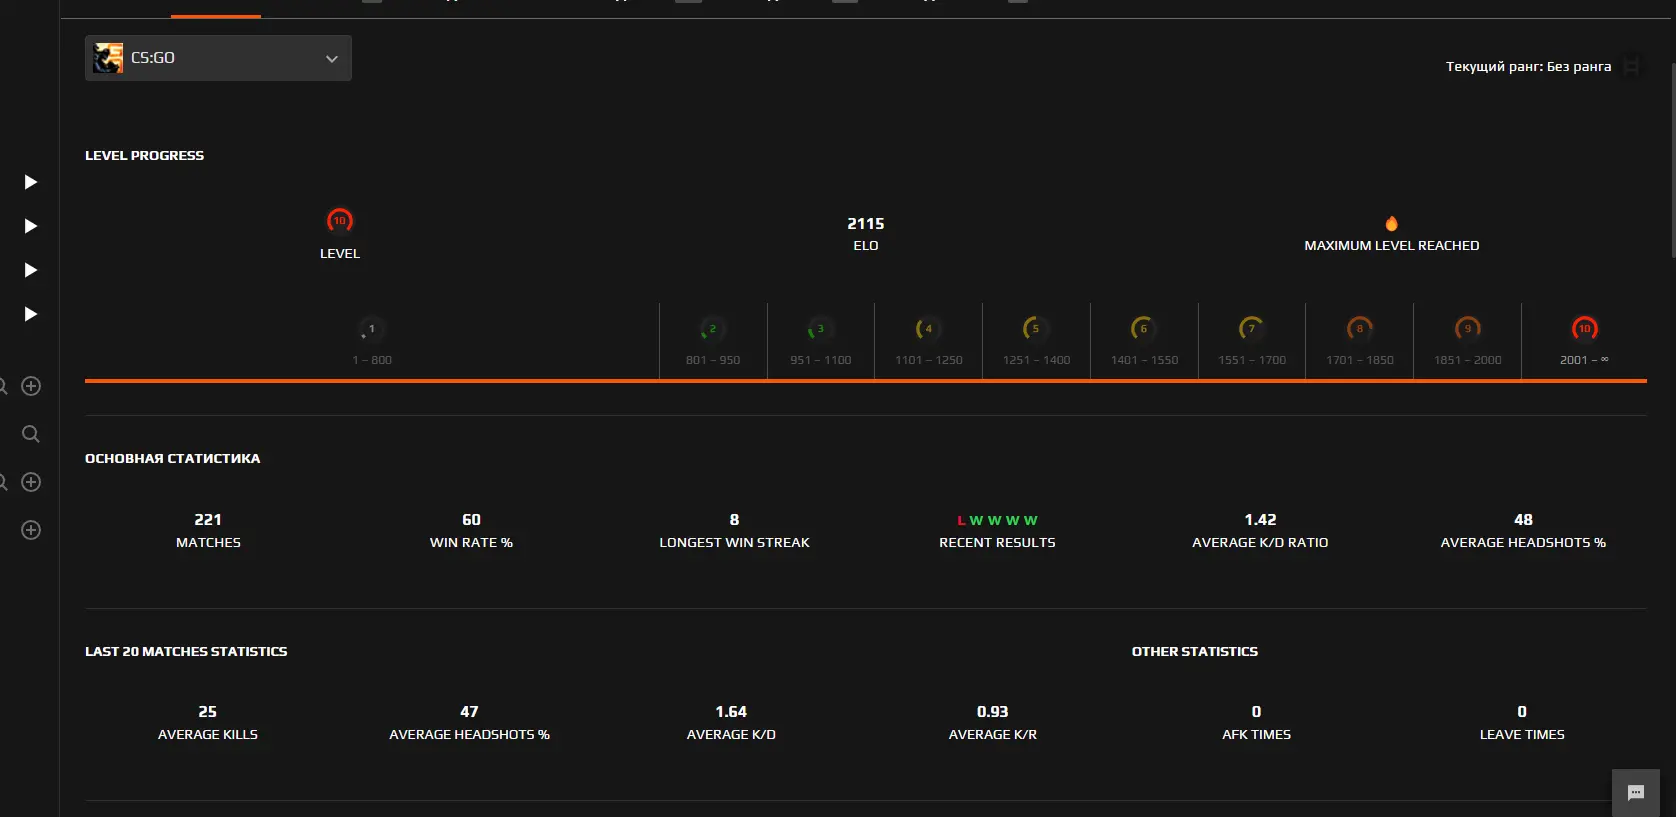Click the CS:GO game thumbnail image
Screen dimensions: 1676x817
[x=108, y=58]
